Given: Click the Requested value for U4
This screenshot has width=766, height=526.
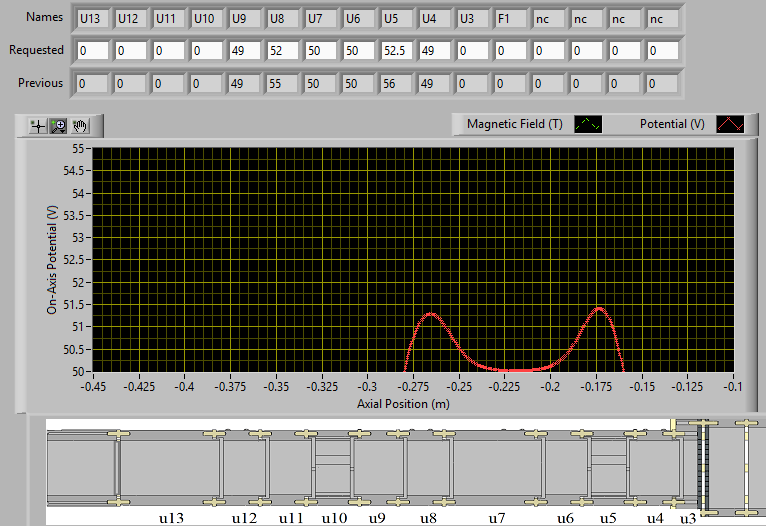Looking at the screenshot, I should tap(436, 51).
